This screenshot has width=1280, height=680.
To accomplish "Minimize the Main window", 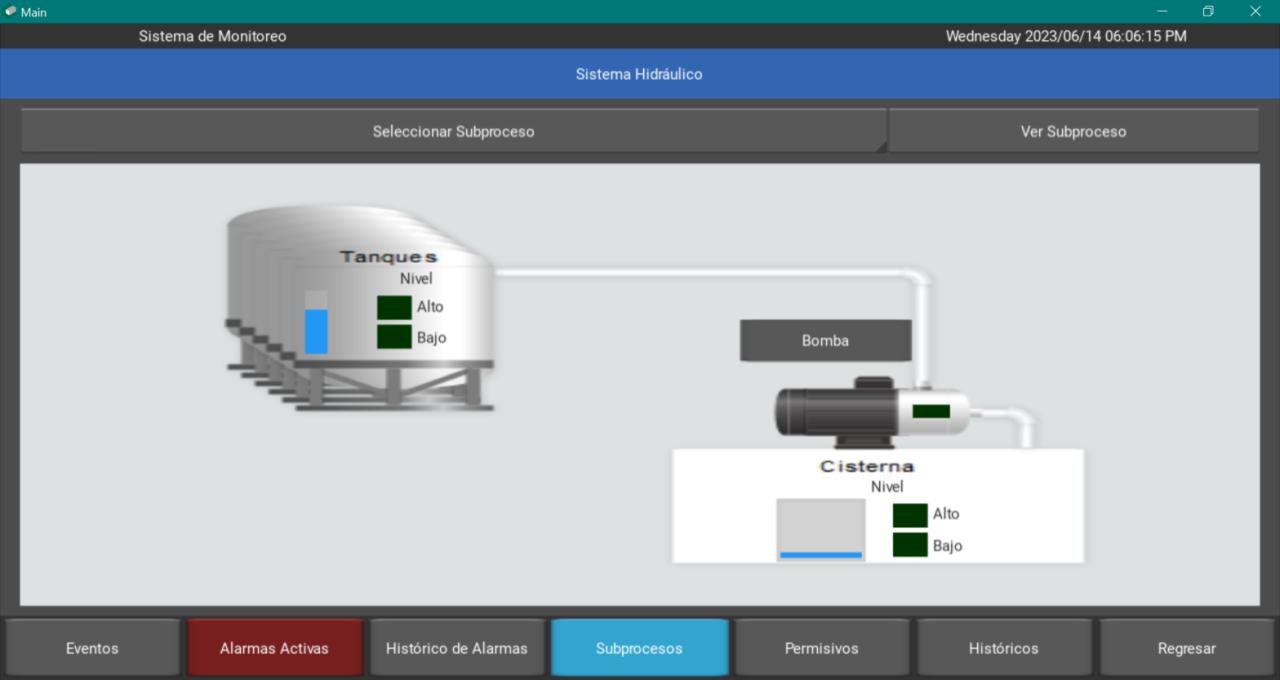I will pos(1162,12).
